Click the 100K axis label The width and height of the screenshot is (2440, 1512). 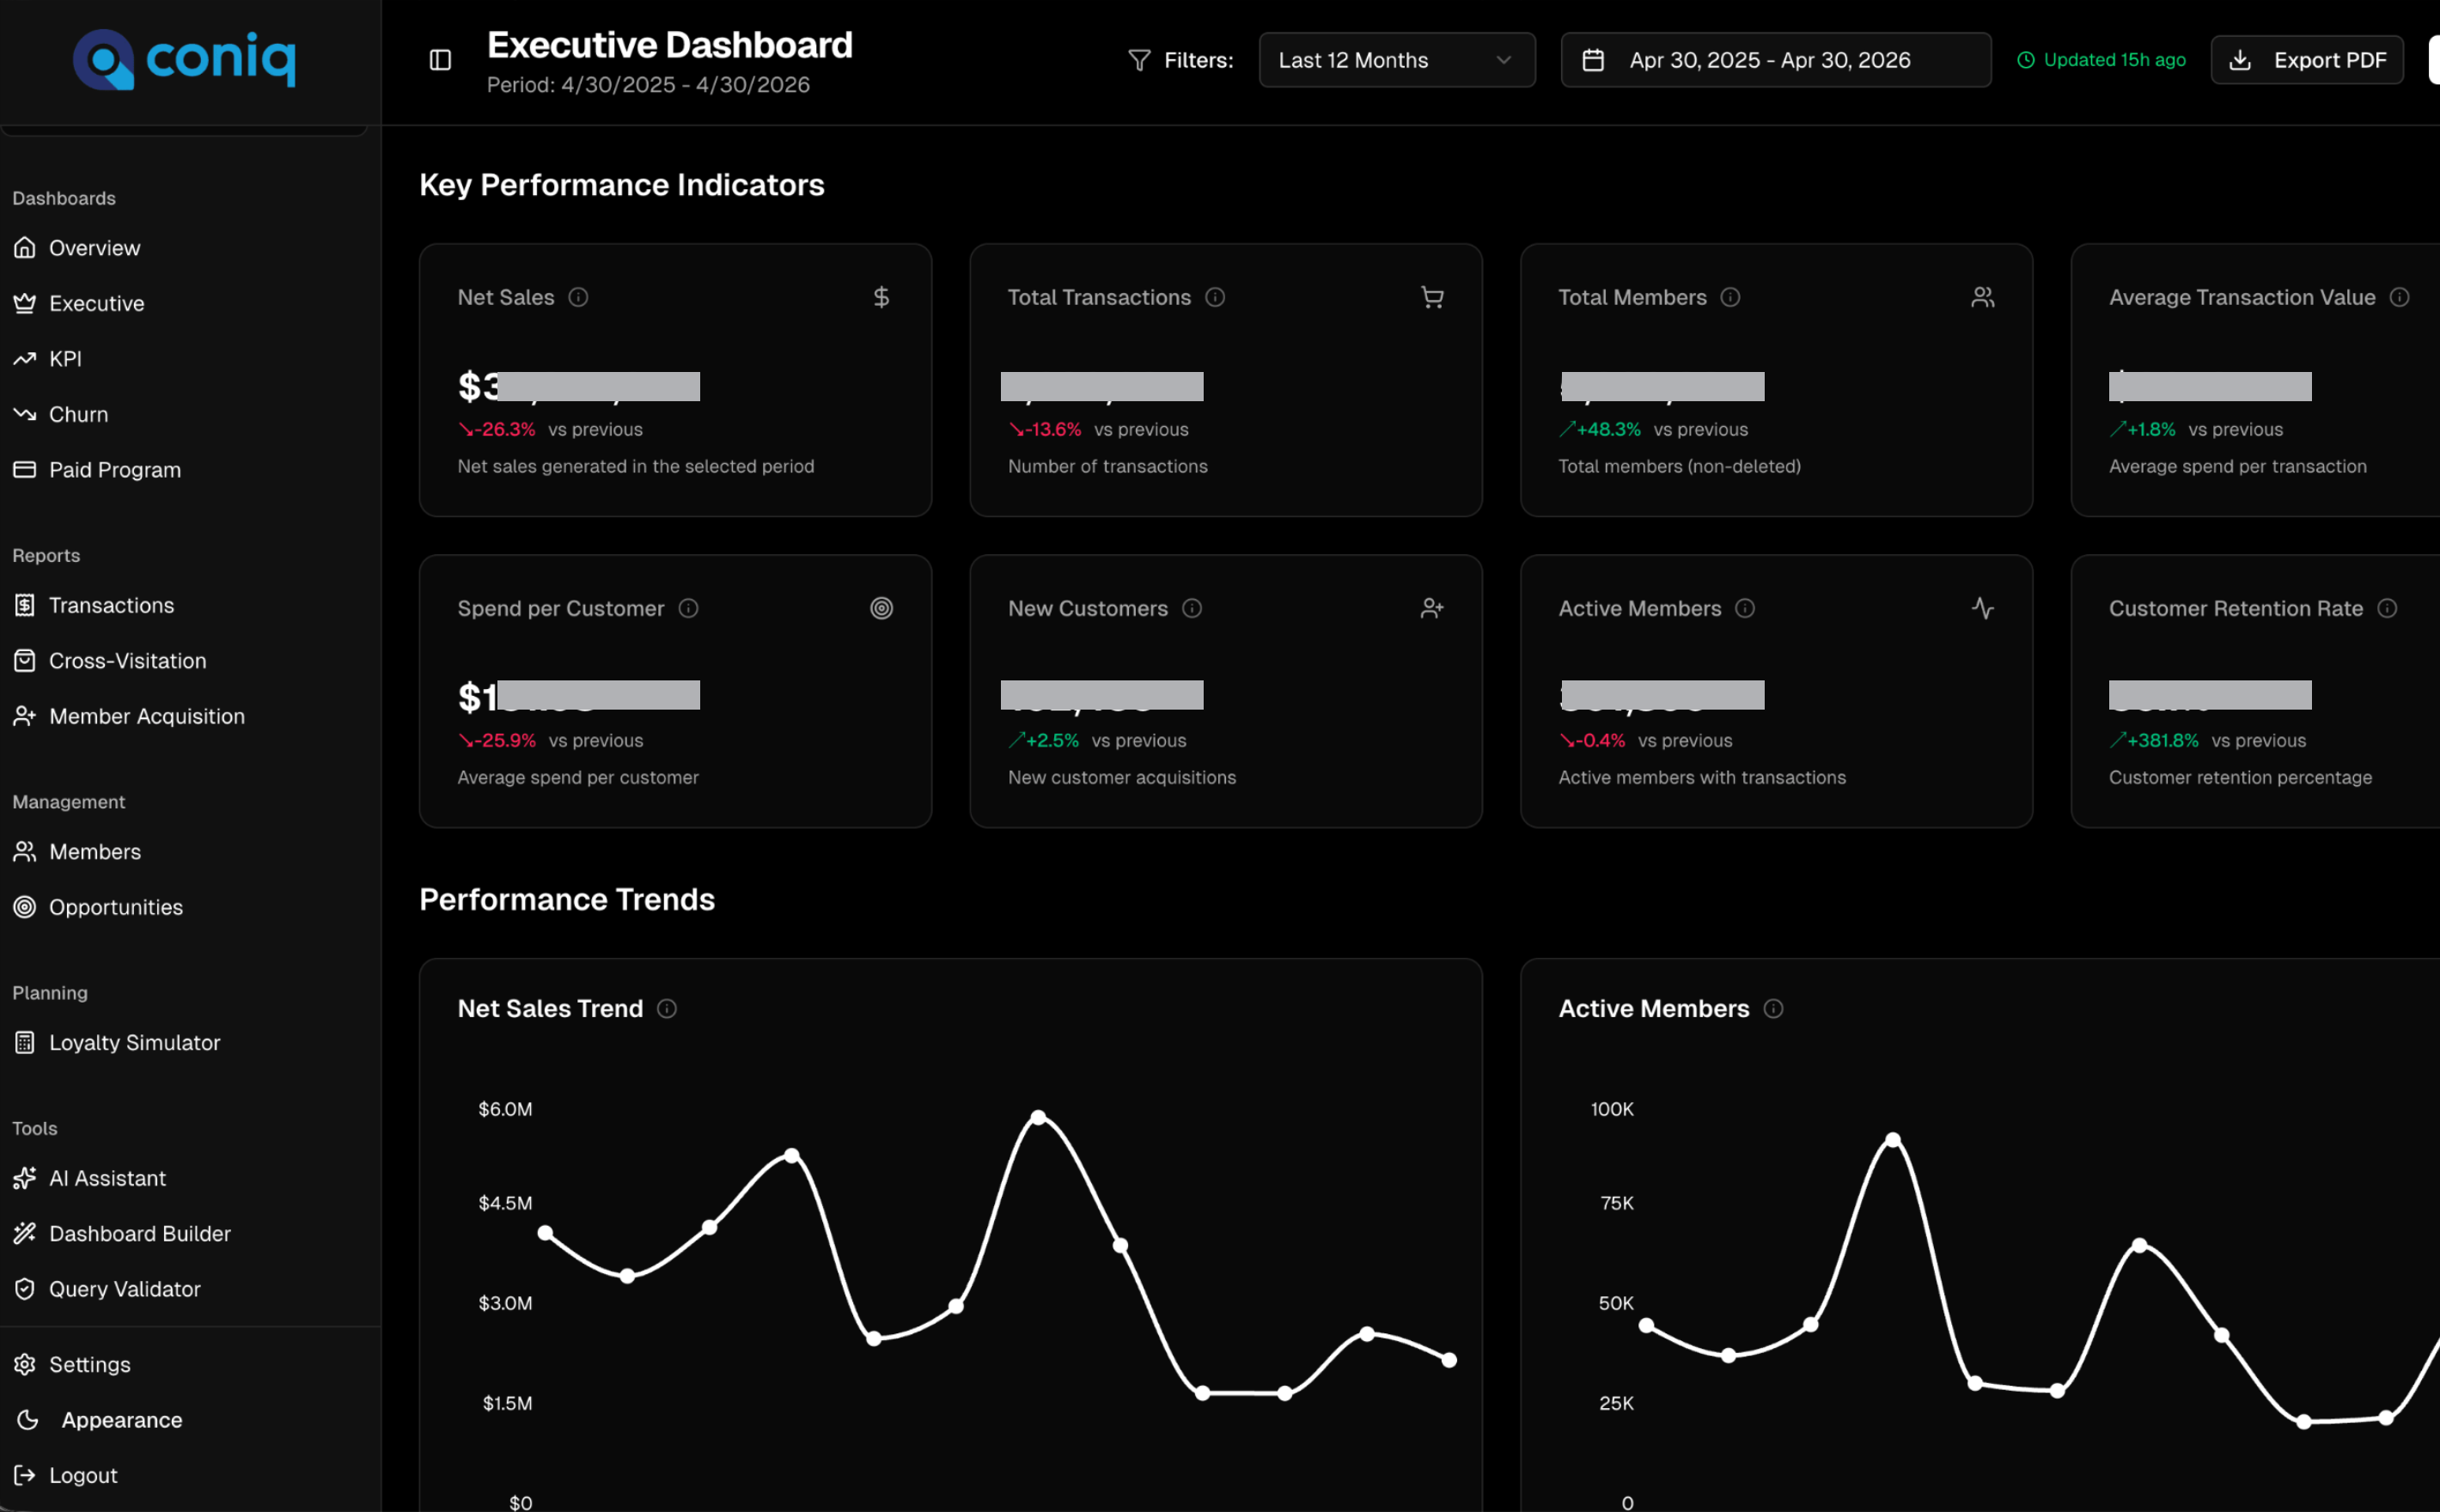tap(1612, 1109)
